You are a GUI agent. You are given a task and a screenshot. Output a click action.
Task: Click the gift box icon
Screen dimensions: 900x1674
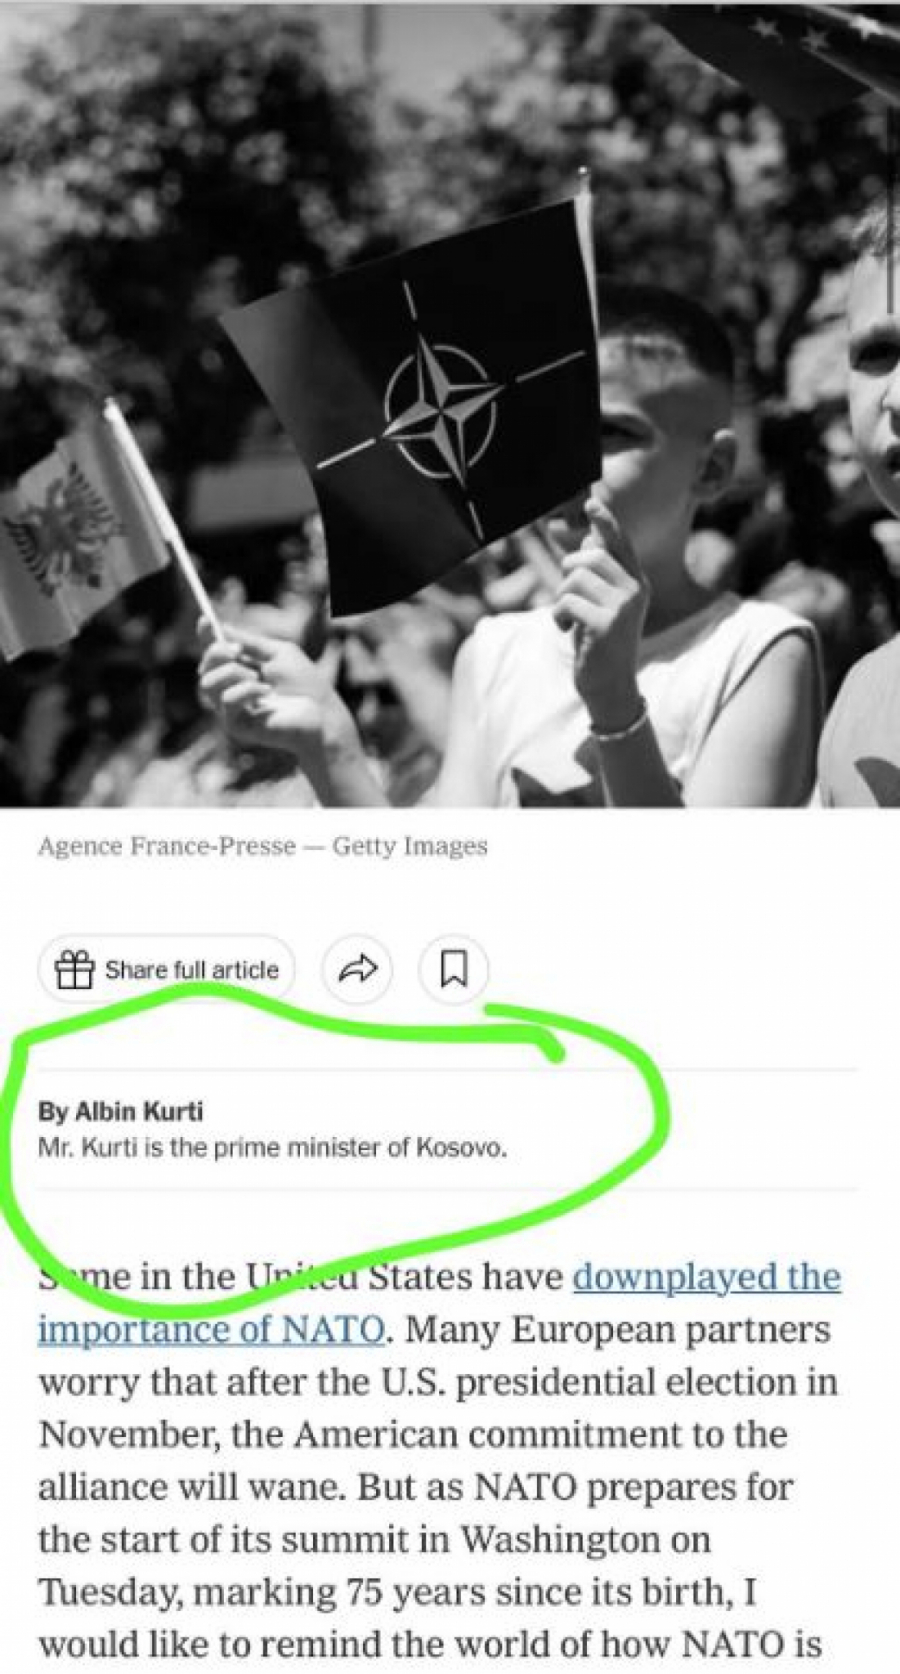tap(73, 969)
